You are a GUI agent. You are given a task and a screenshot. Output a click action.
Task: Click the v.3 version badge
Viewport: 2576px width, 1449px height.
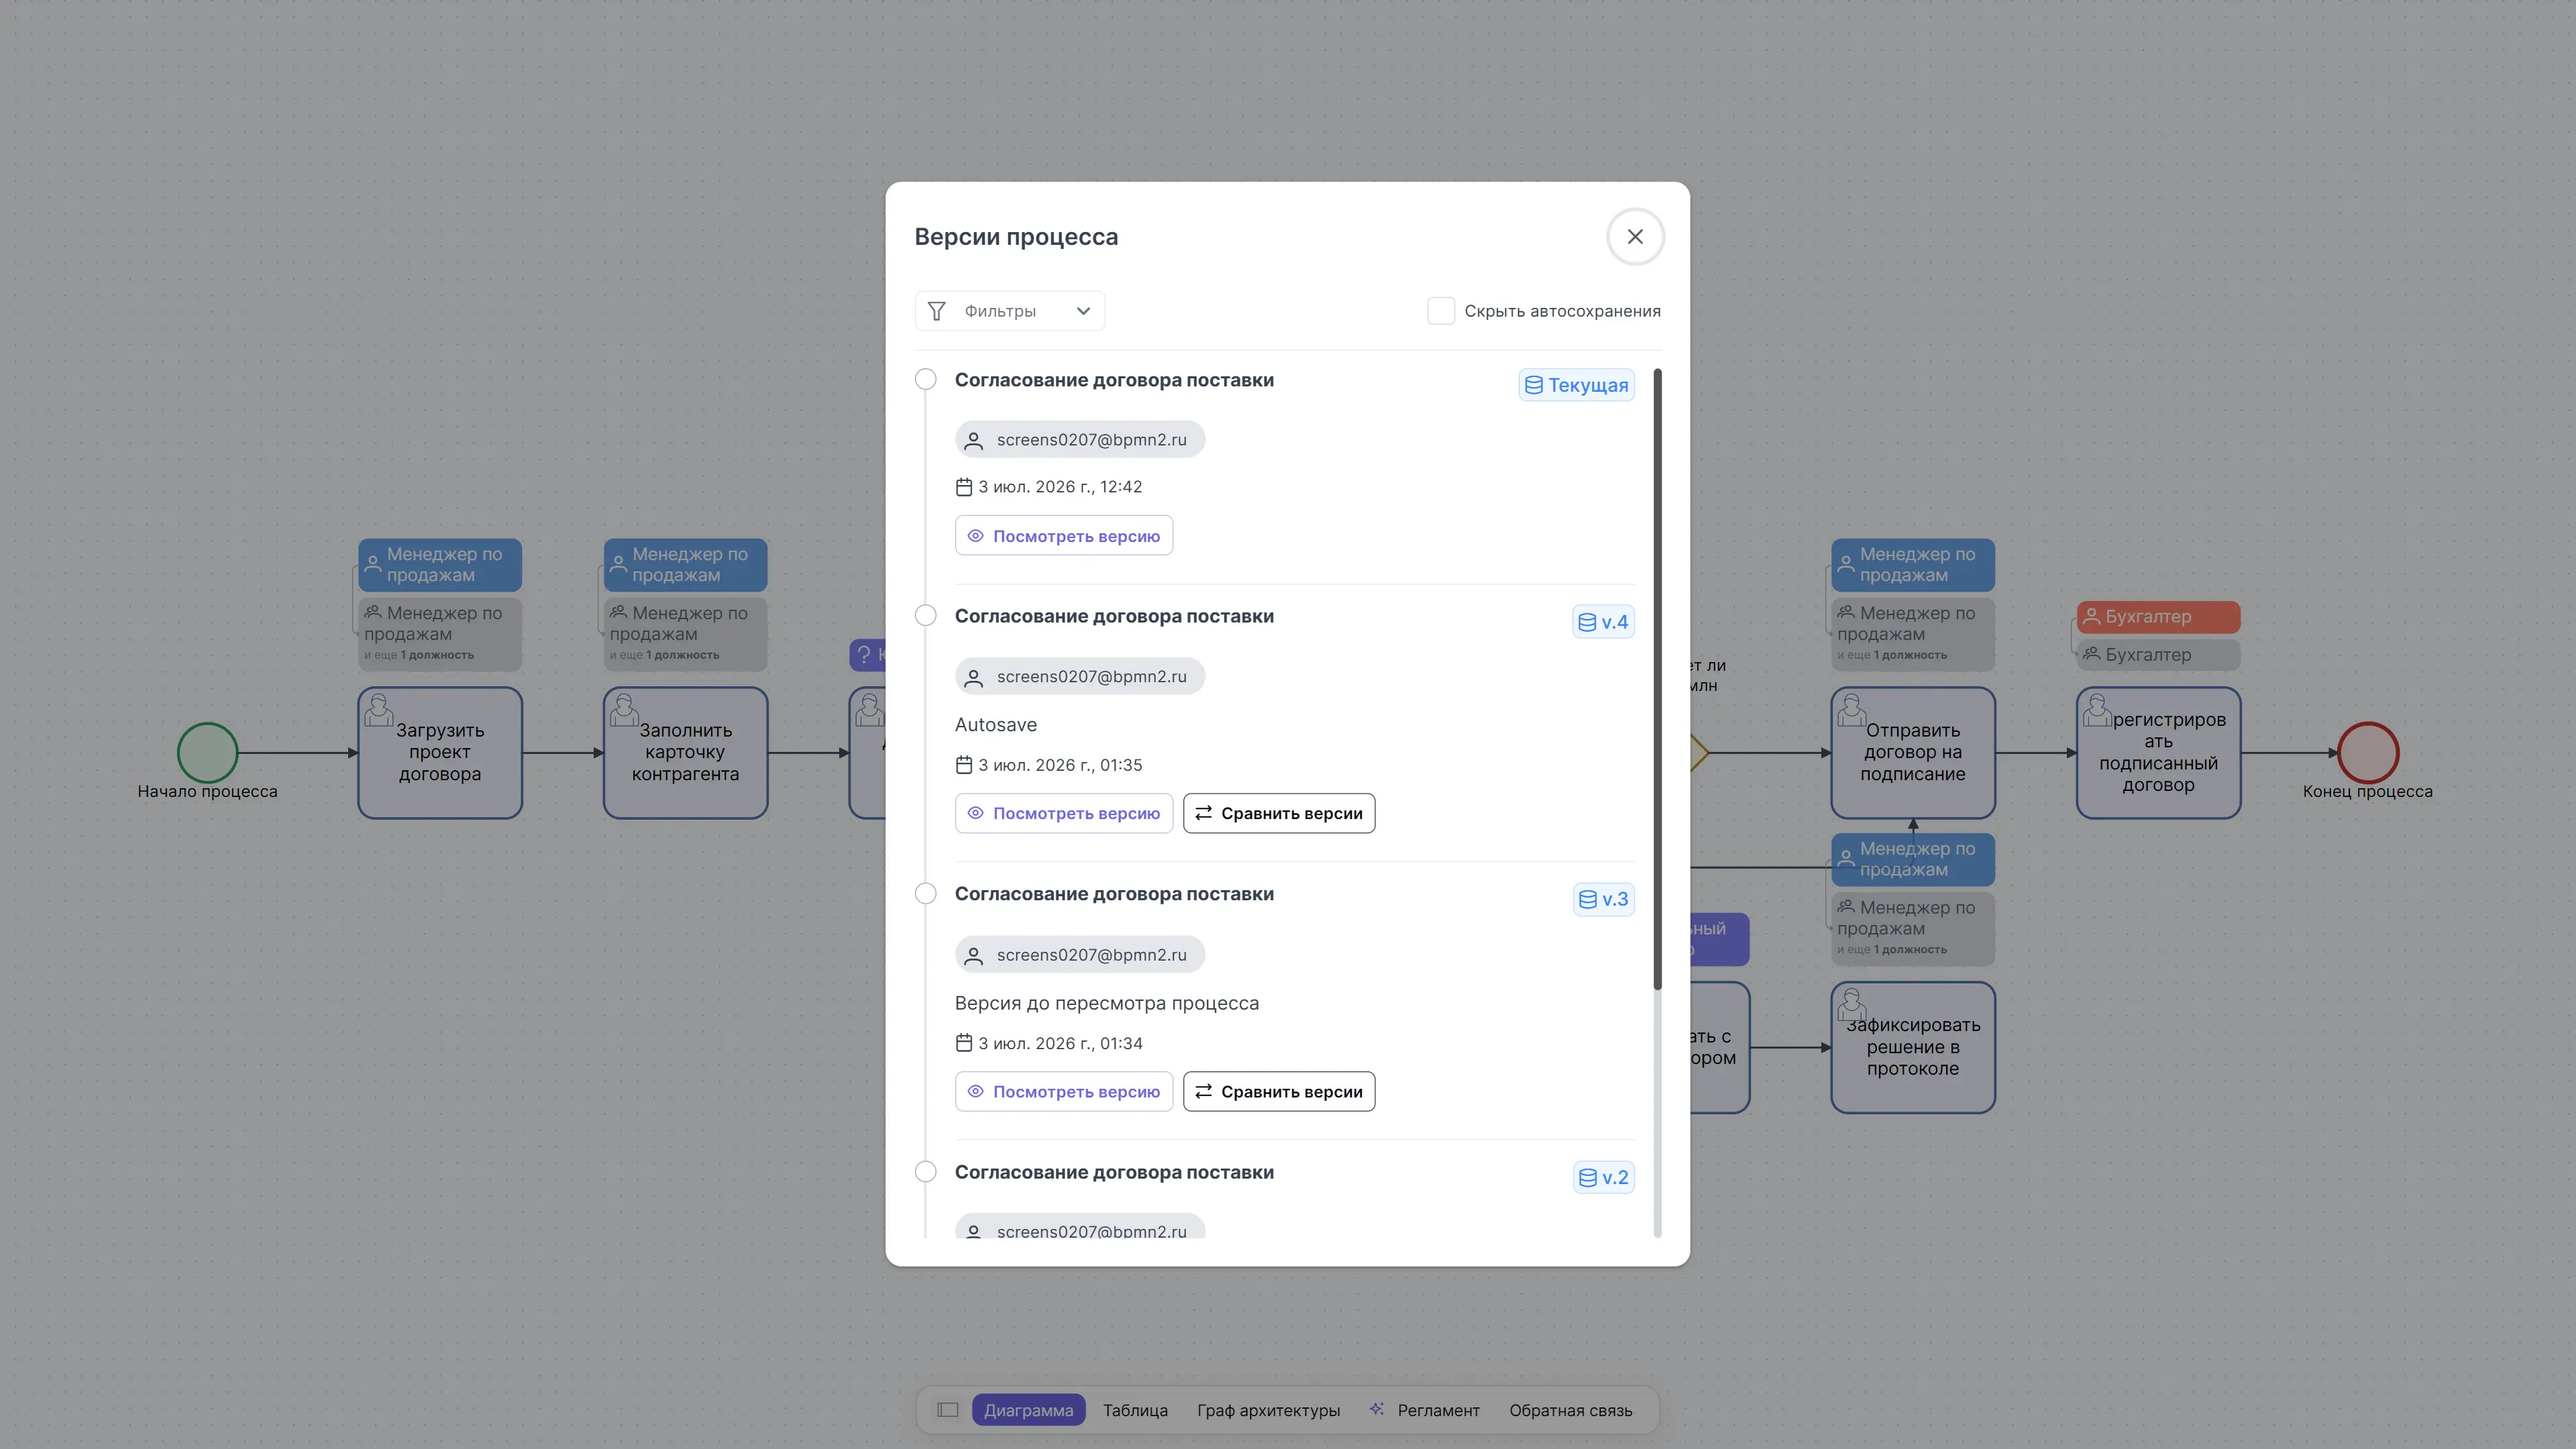1603,899
